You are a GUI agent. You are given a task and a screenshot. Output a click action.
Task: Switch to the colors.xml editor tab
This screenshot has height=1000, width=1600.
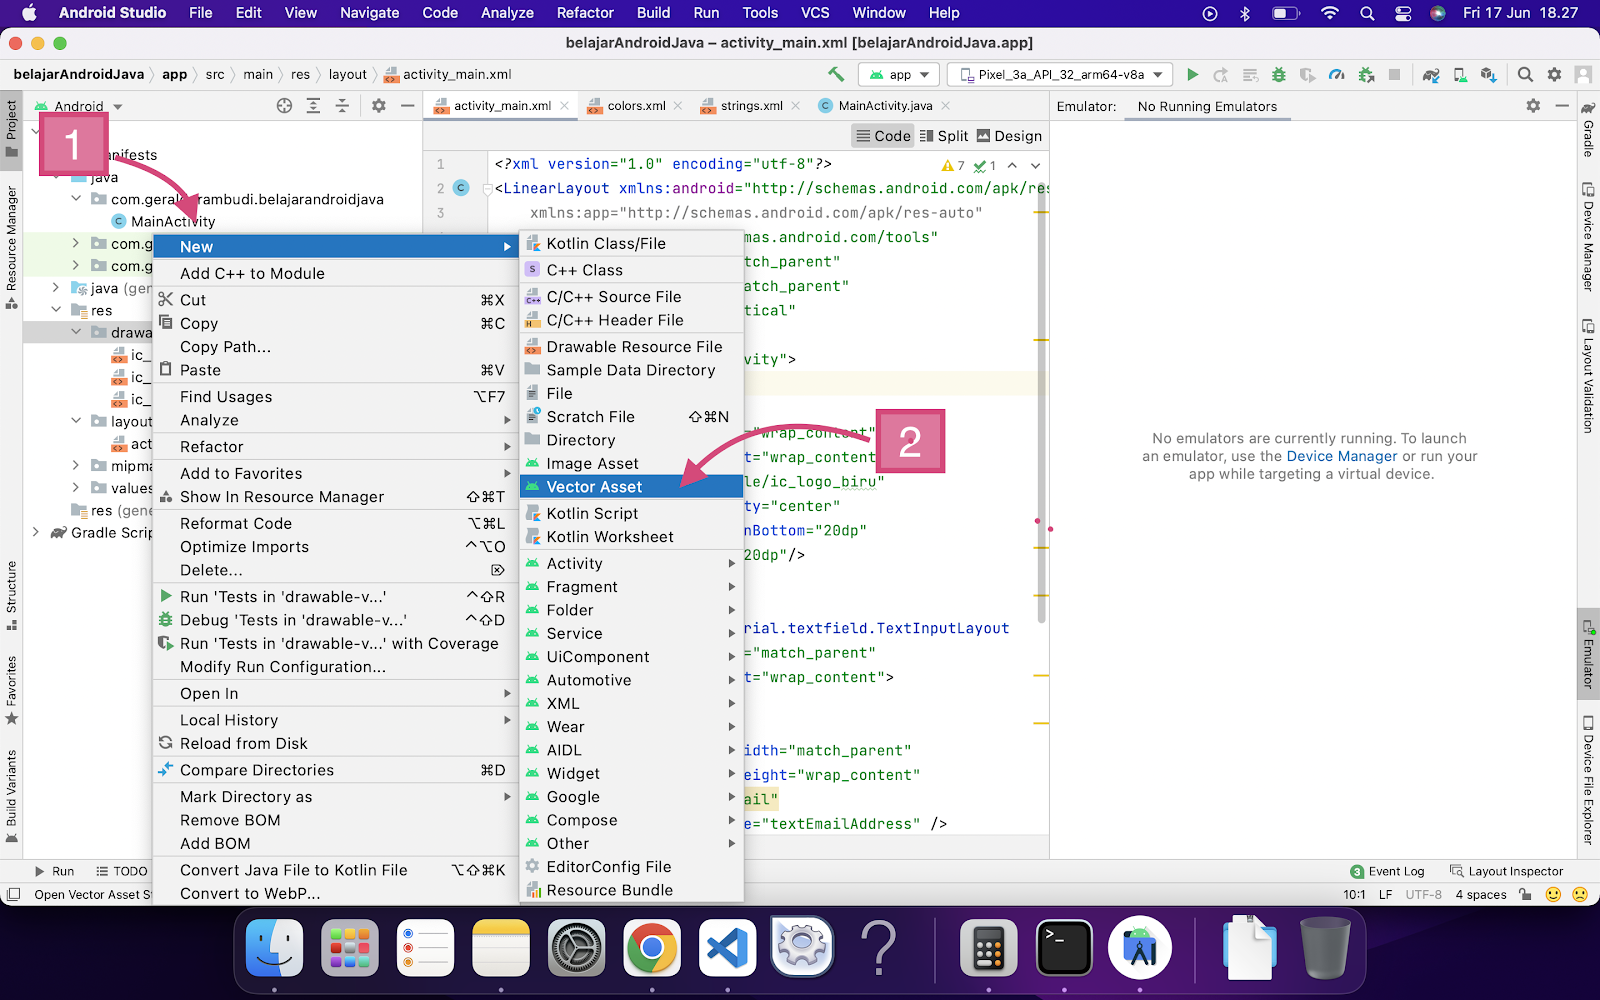(x=636, y=106)
